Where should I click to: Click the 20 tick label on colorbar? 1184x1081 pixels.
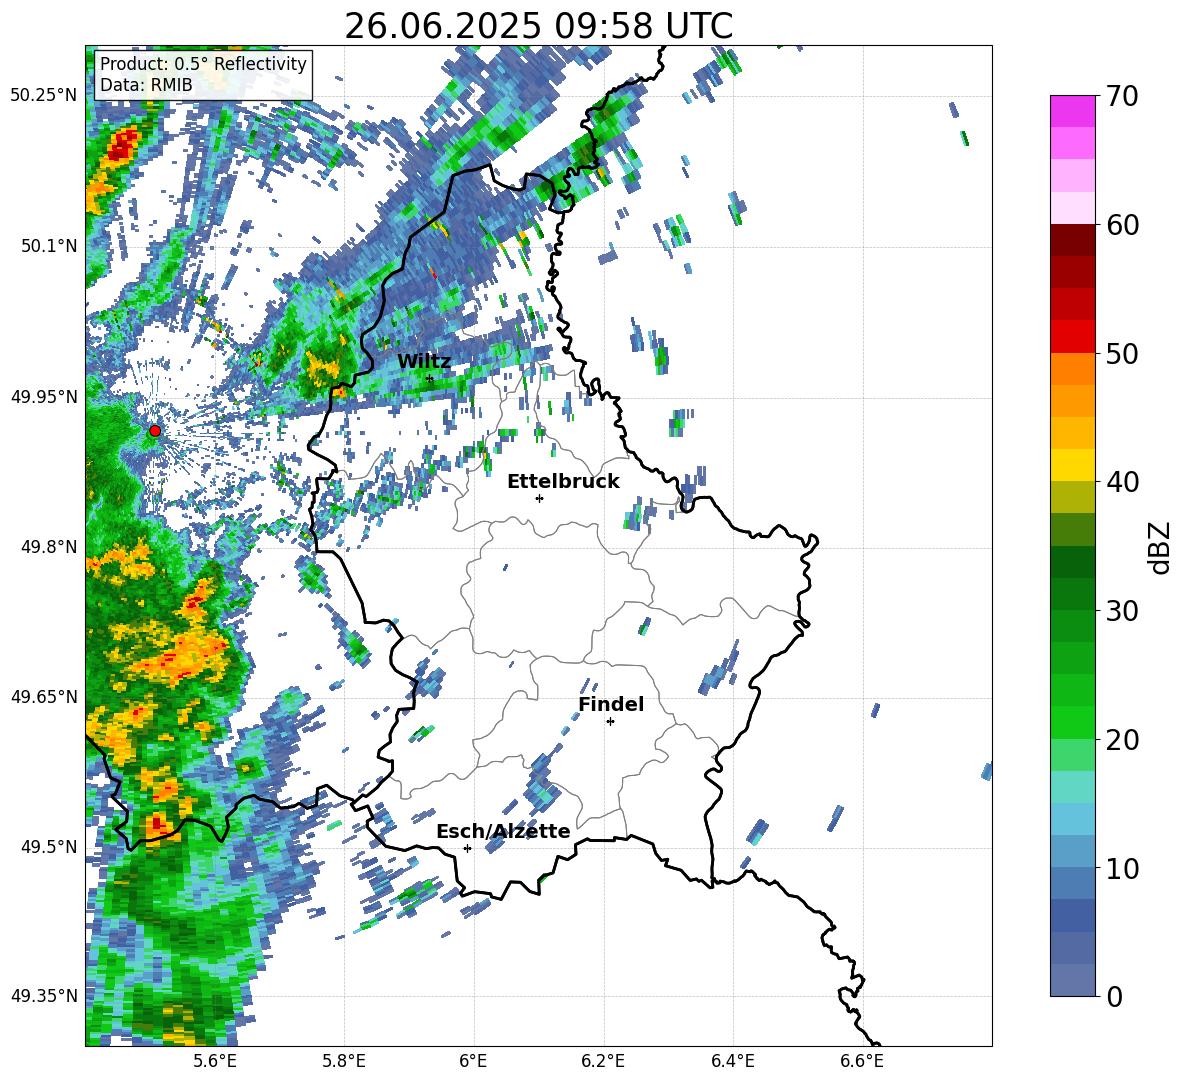click(x=1122, y=740)
